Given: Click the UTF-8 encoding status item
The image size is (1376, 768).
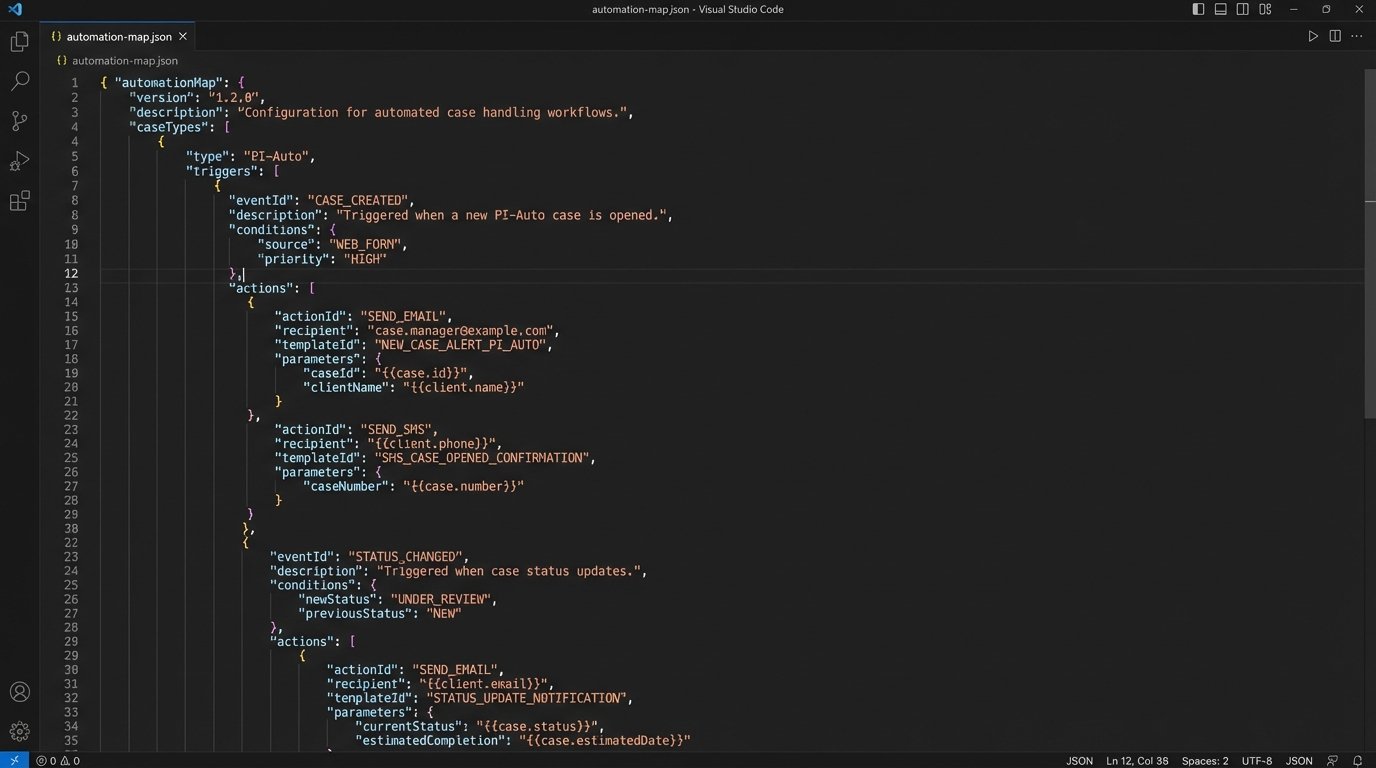Looking at the screenshot, I should tap(1256, 761).
